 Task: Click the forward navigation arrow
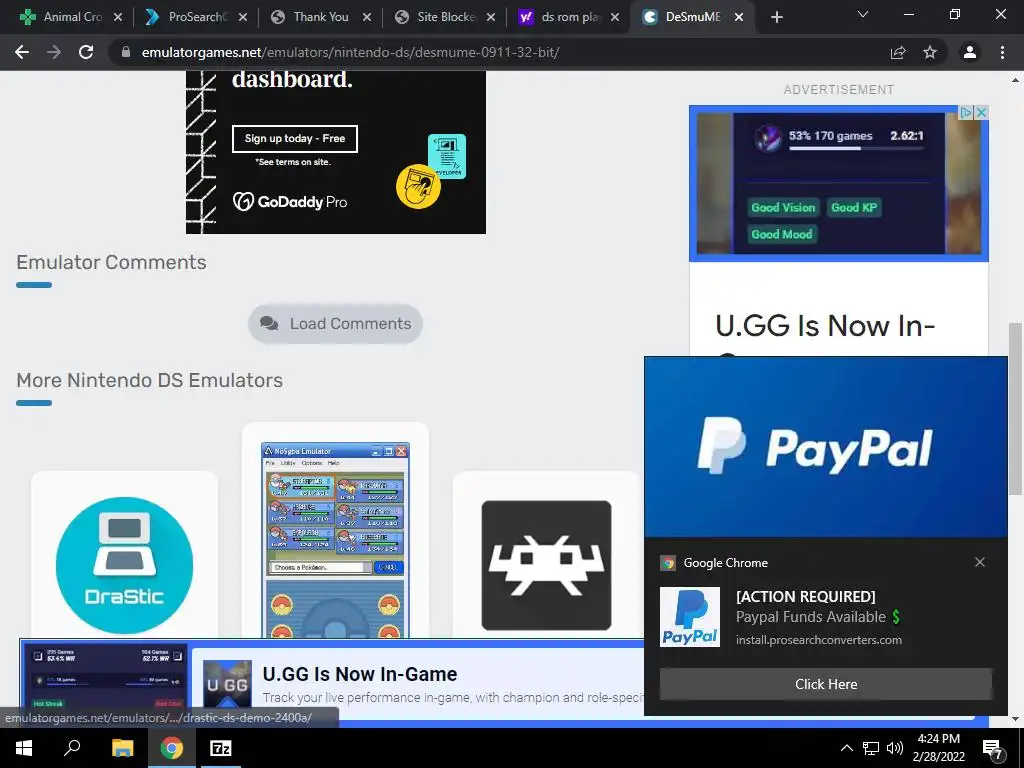(x=54, y=52)
